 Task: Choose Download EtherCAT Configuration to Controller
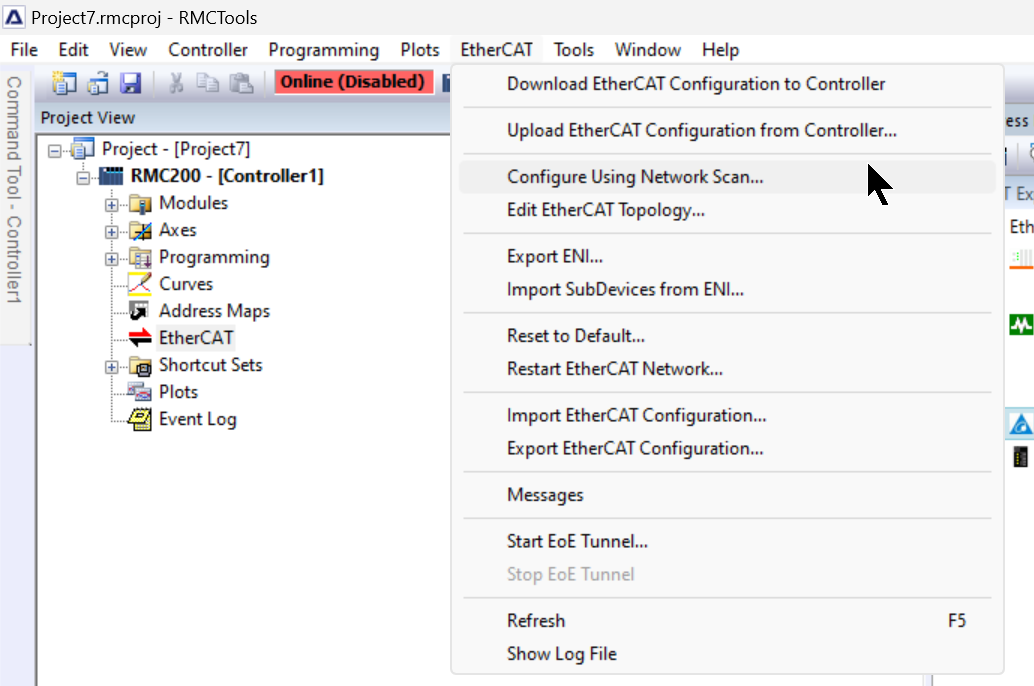[x=727, y=84]
